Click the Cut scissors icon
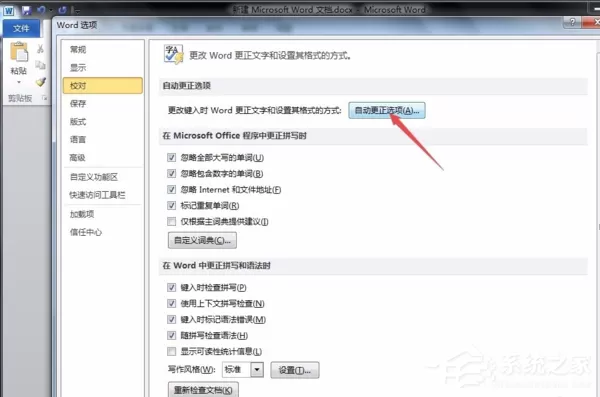This screenshot has height=397, width=600. pos(40,49)
